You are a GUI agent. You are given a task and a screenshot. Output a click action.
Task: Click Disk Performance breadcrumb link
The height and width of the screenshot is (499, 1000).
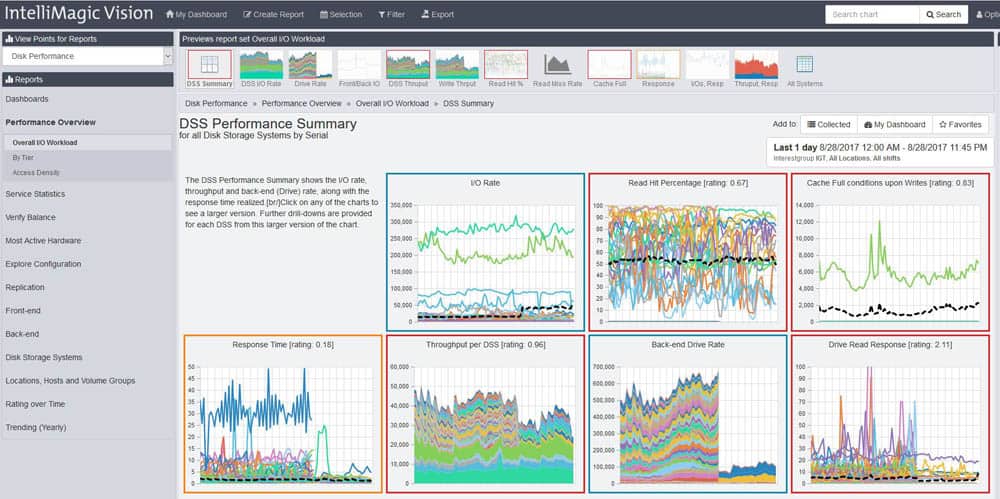click(216, 103)
